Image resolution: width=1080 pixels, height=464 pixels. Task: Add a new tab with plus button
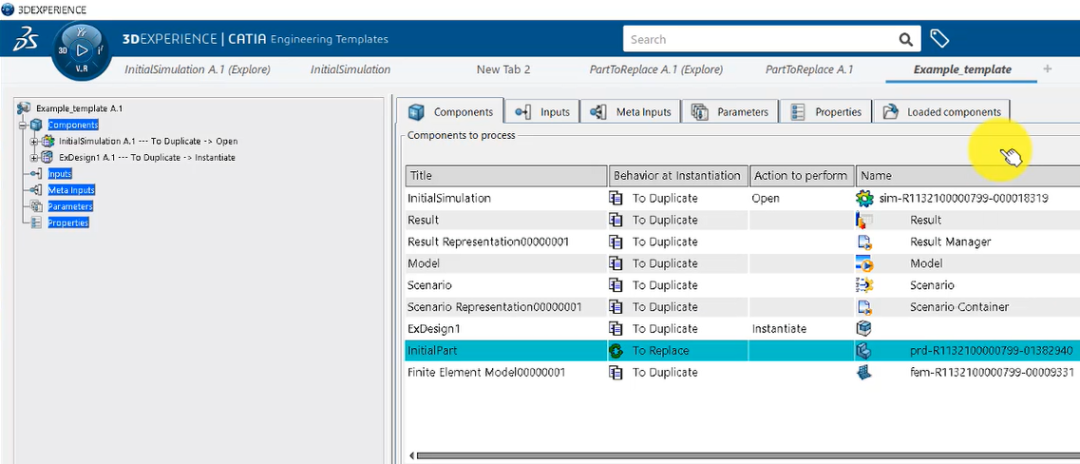click(1047, 69)
